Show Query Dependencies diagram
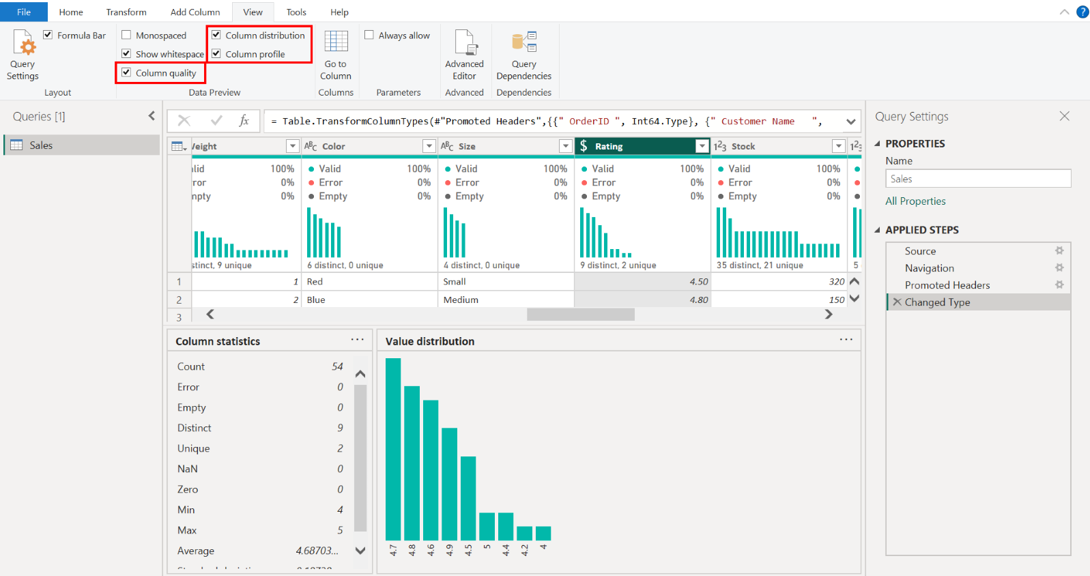The height and width of the screenshot is (576, 1090). (x=523, y=55)
